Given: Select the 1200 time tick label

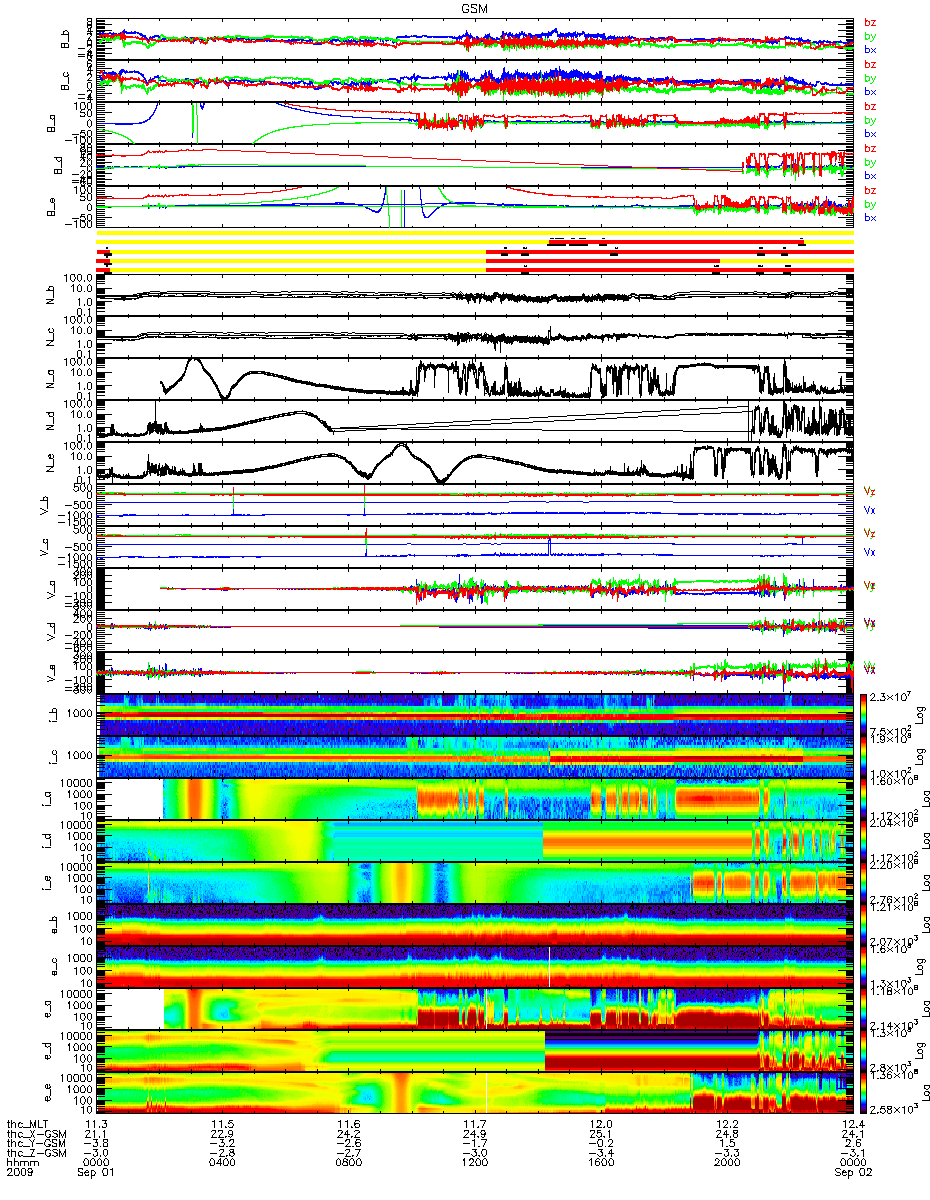Looking at the screenshot, I should click(x=473, y=1164).
